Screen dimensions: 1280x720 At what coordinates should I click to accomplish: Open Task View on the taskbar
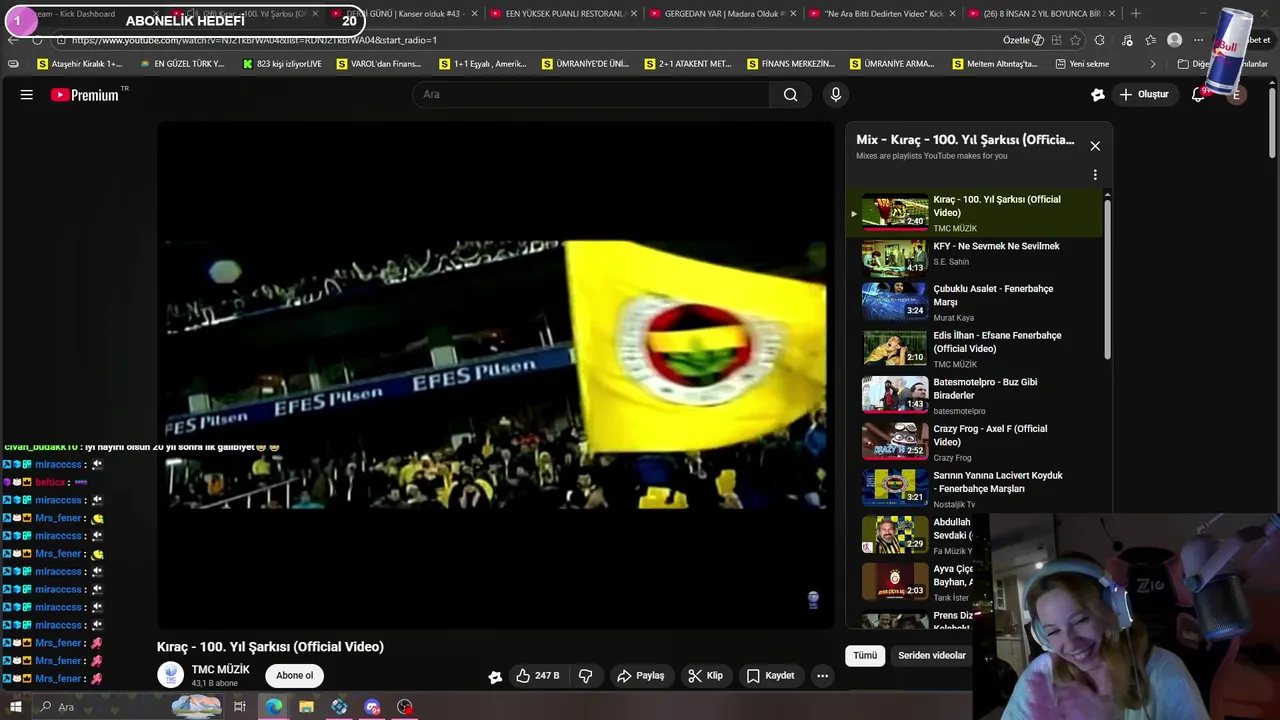(240, 707)
